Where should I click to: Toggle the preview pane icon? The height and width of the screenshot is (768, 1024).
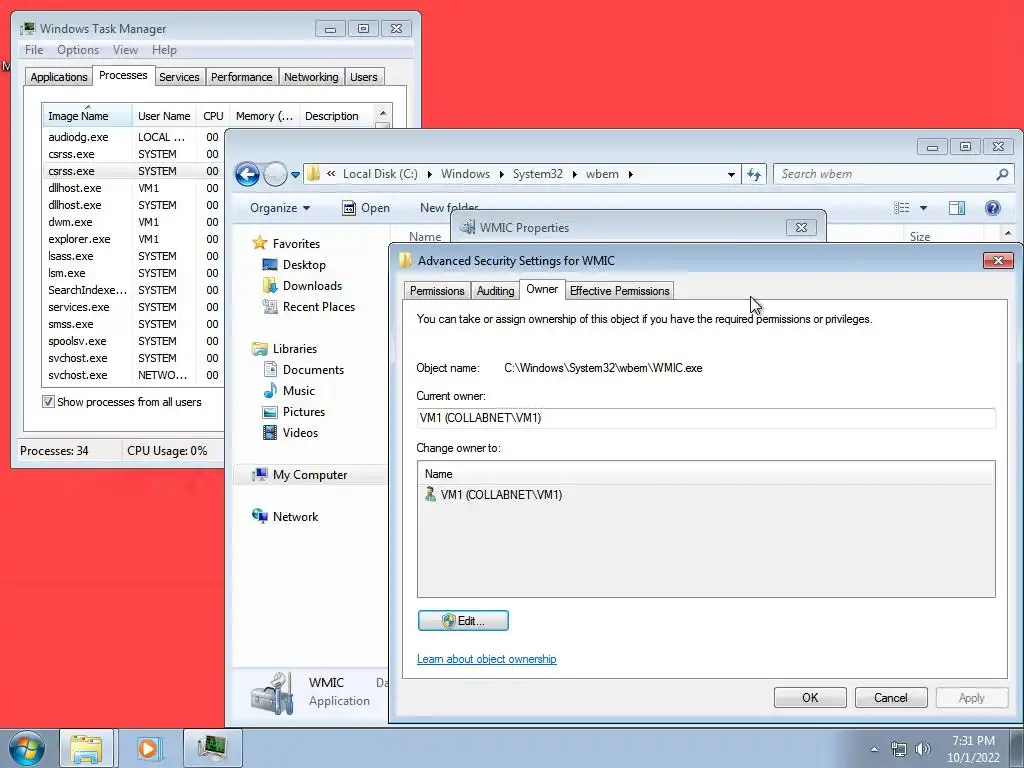pyautogui.click(x=957, y=208)
